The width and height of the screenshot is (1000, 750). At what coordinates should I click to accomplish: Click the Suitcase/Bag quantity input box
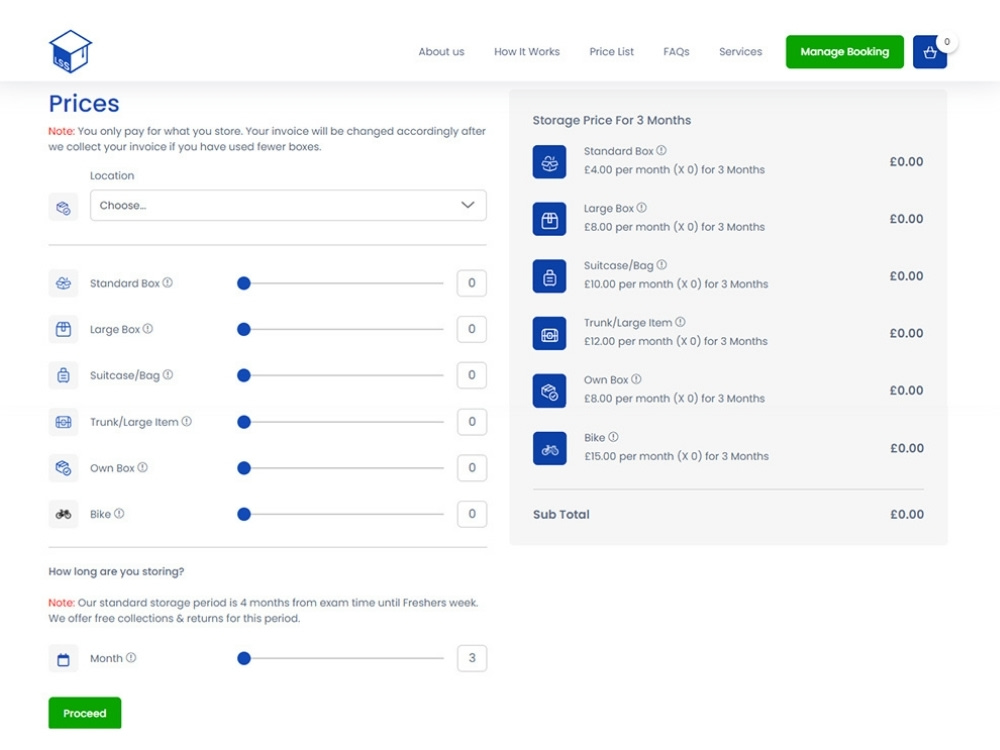pos(471,375)
